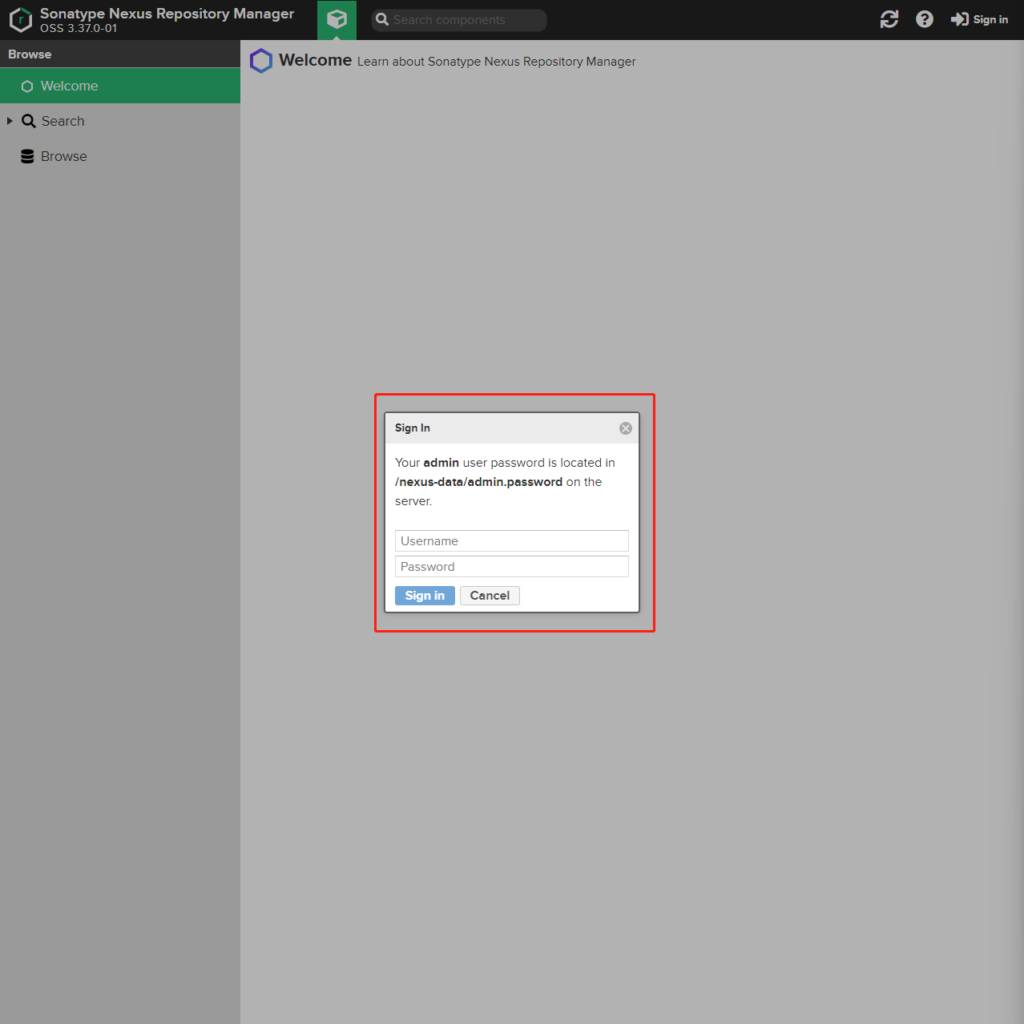Click the database icon beside Browse
The image size is (1024, 1024).
point(28,157)
